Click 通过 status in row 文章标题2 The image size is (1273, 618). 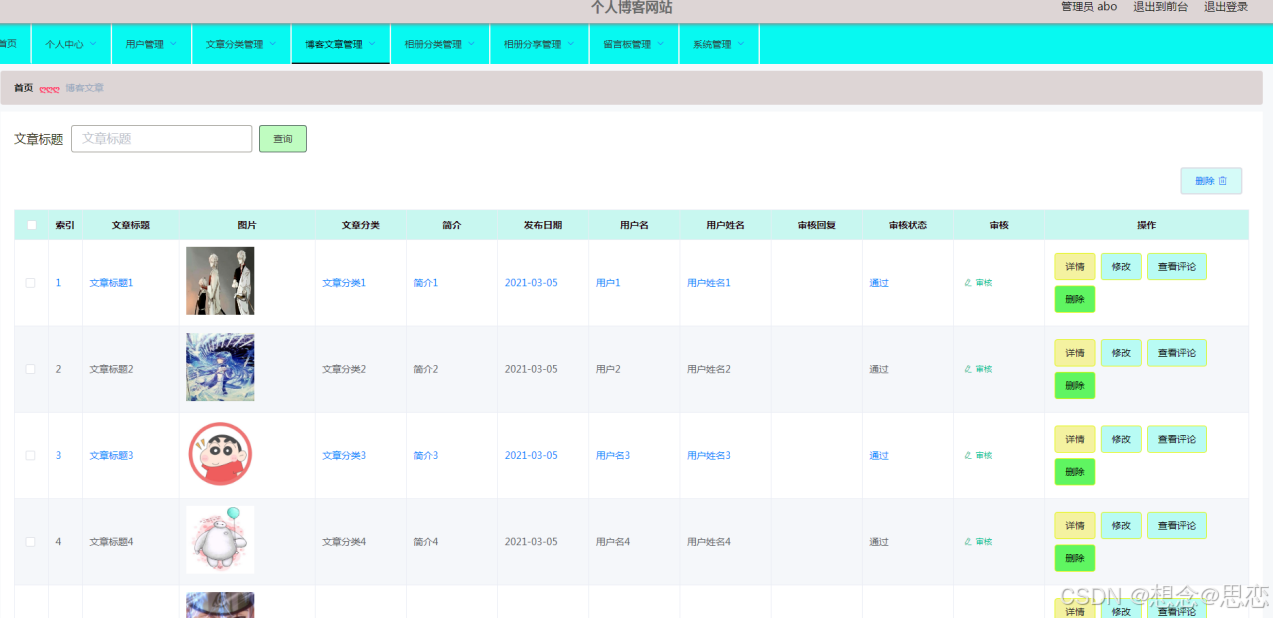point(879,369)
